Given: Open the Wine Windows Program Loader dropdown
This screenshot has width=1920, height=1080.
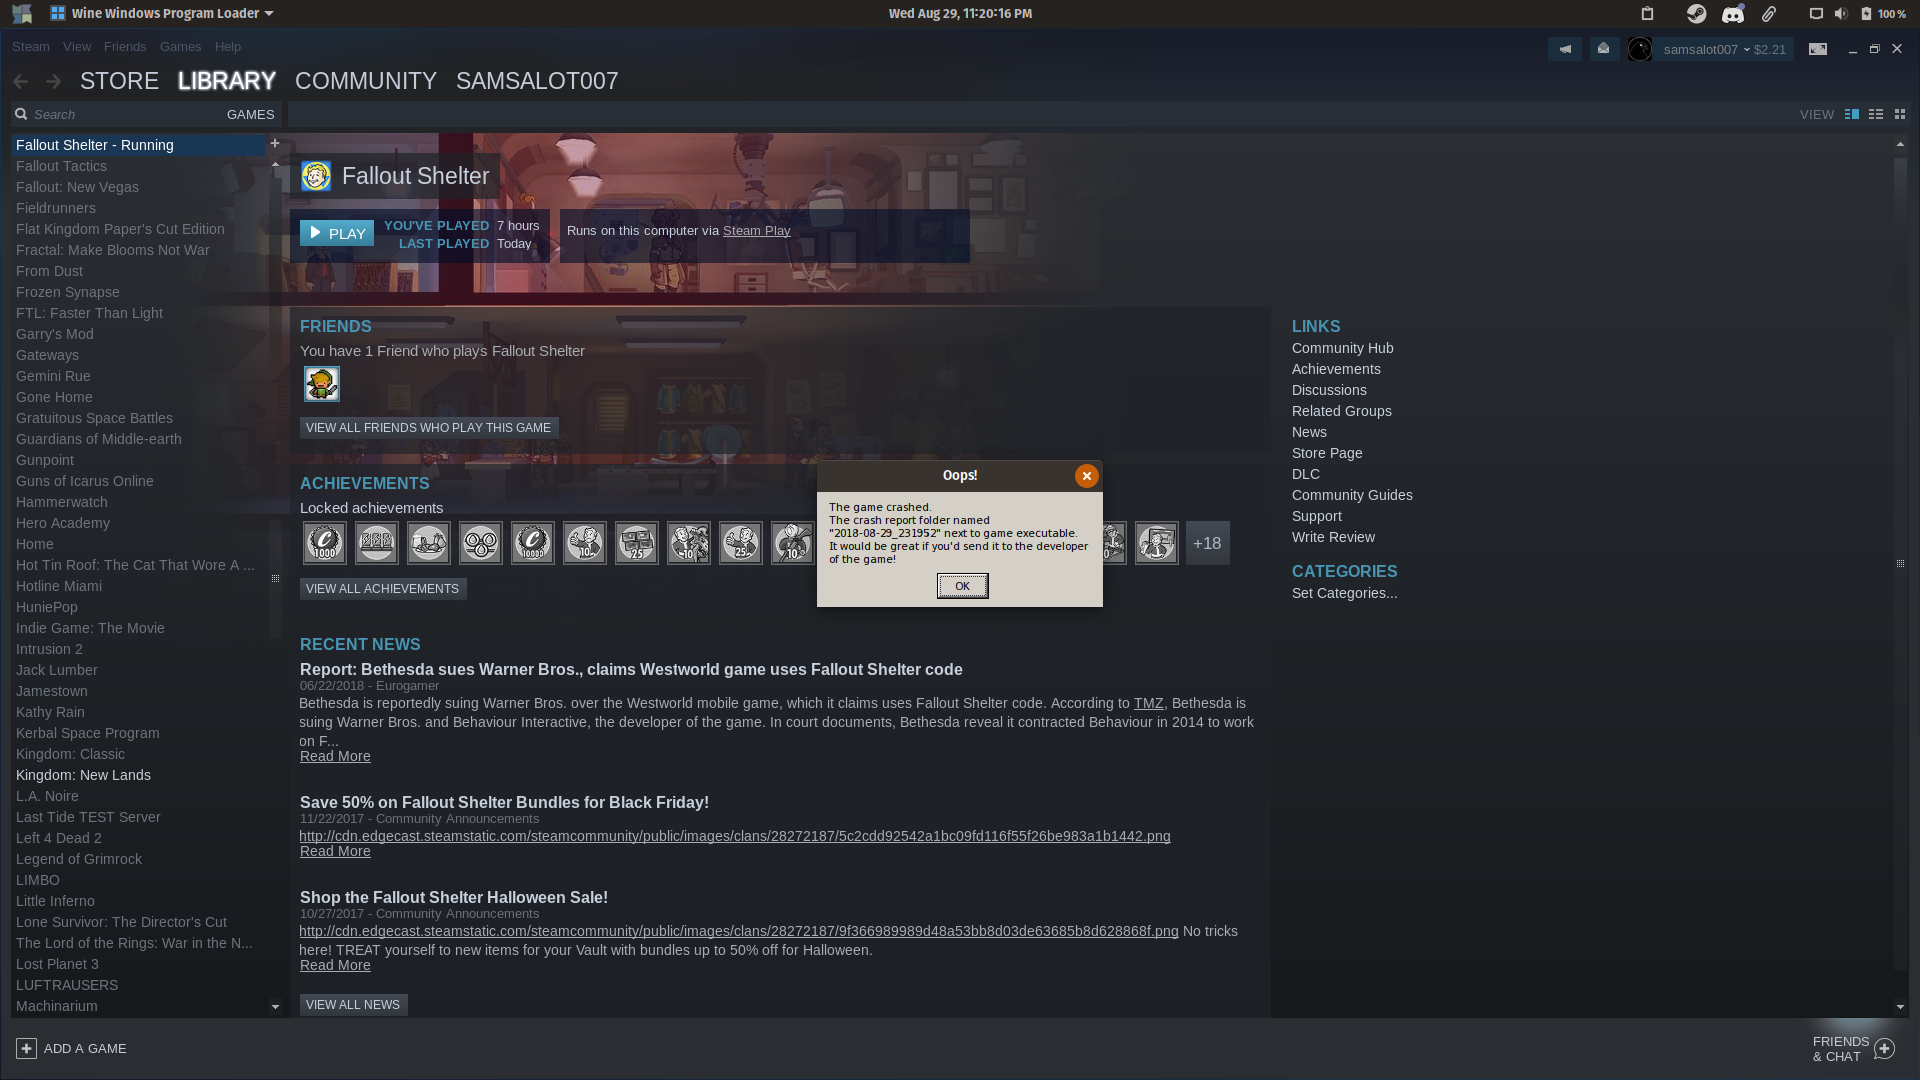Looking at the screenshot, I should [x=162, y=13].
